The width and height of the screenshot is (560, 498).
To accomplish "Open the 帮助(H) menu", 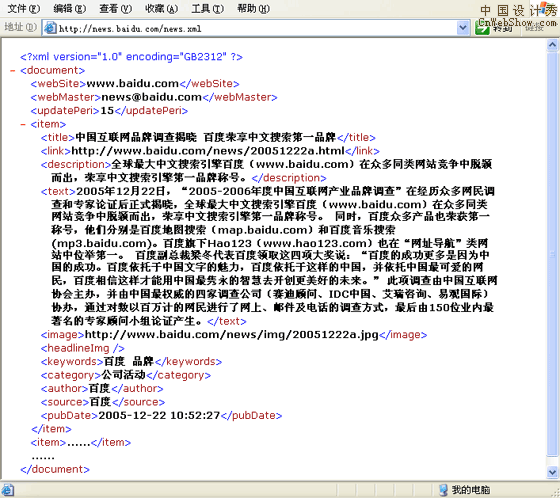I will click(x=253, y=8).
